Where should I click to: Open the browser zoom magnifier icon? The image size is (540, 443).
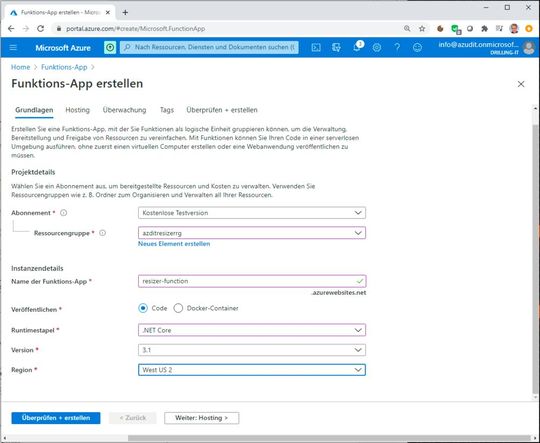pyautogui.click(x=407, y=29)
